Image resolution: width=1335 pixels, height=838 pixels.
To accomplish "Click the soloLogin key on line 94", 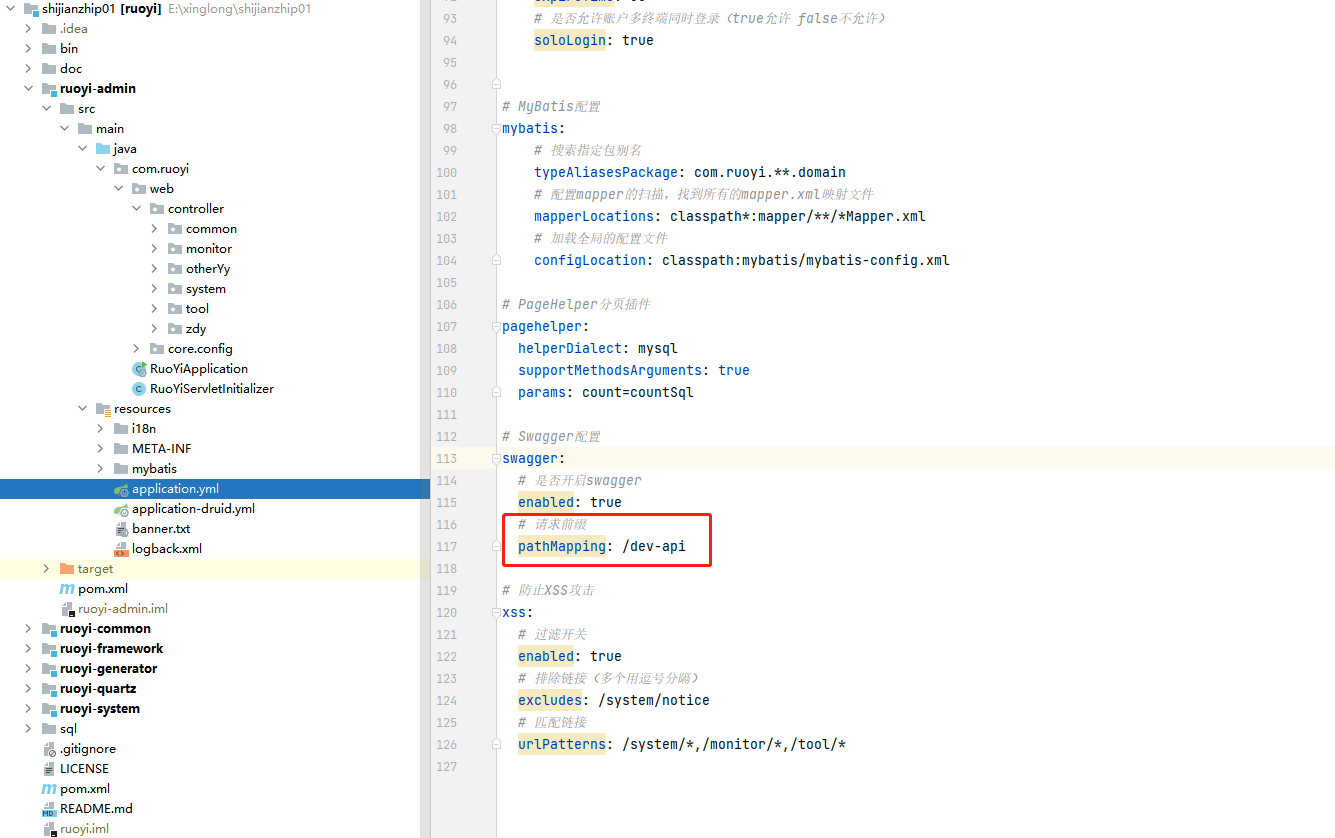I will tap(570, 40).
